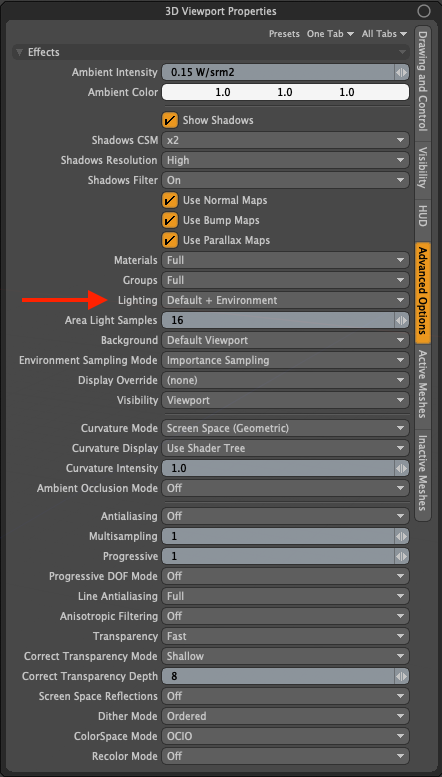Open the Correct Transparency Mode dropdown

coord(285,656)
